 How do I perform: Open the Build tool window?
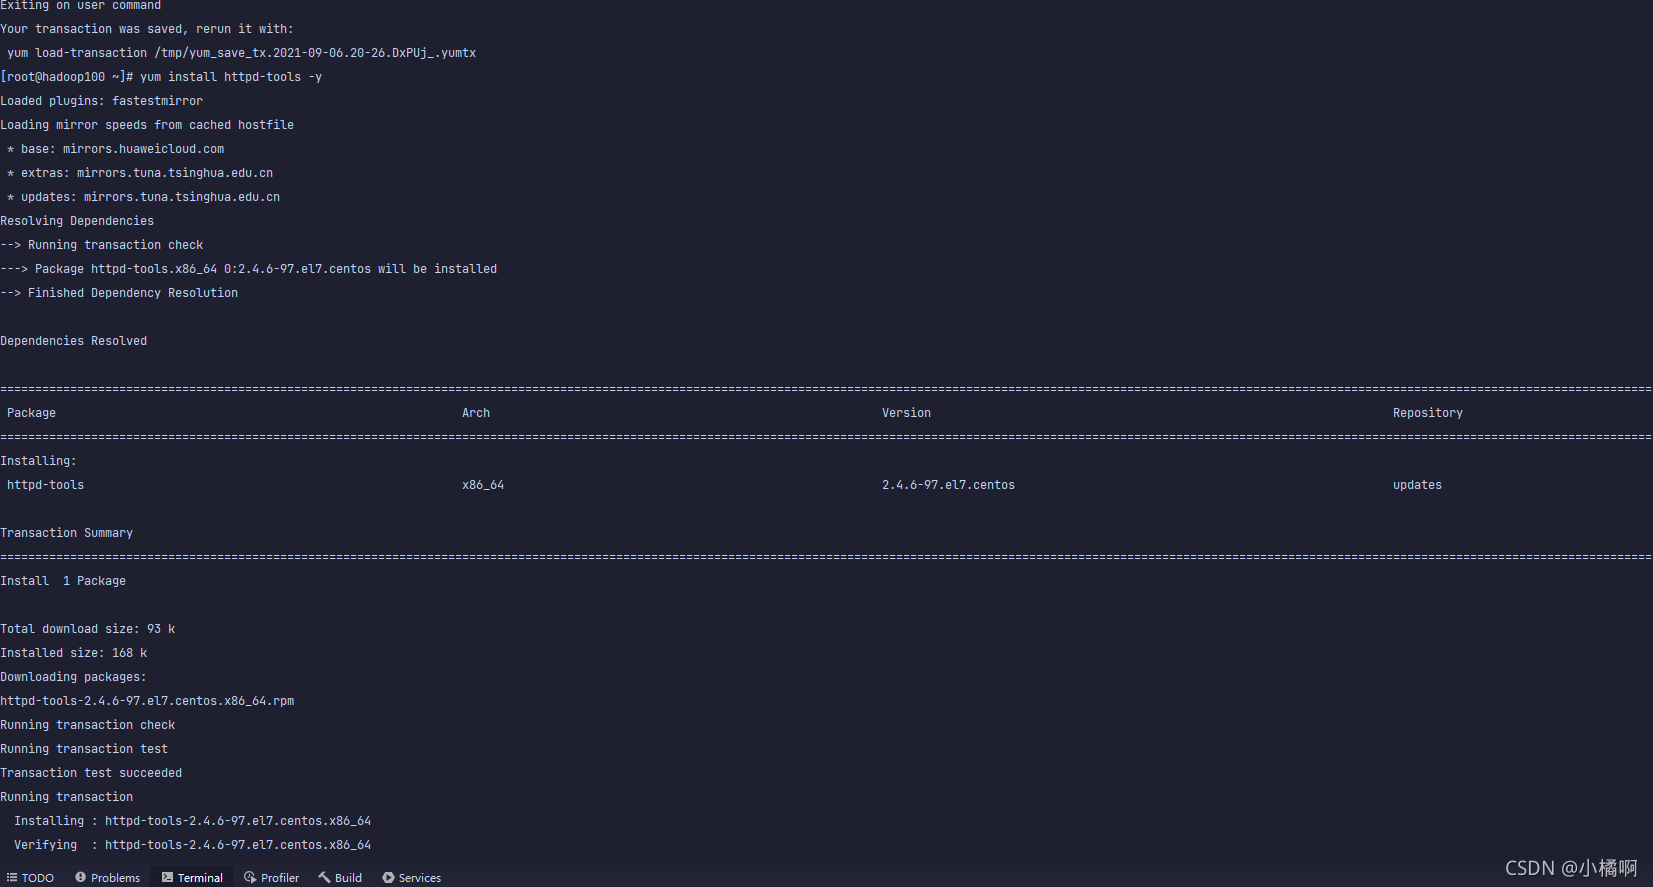coord(340,877)
